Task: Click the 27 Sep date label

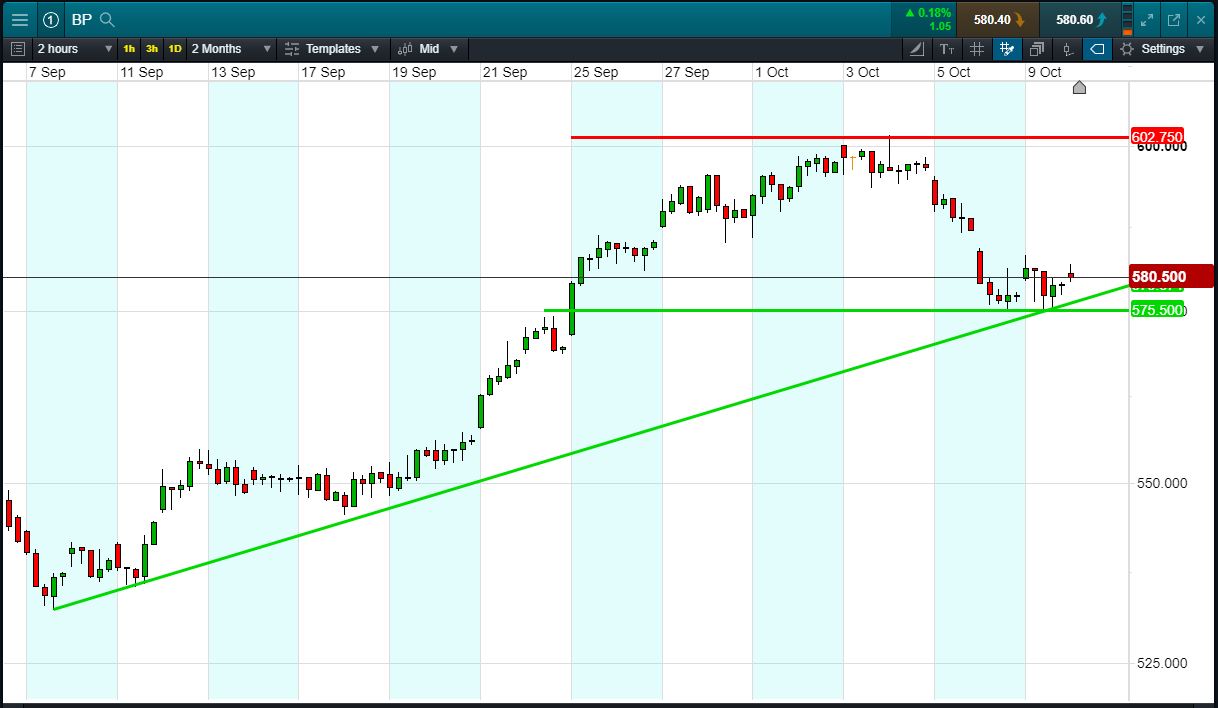Action: [x=687, y=72]
